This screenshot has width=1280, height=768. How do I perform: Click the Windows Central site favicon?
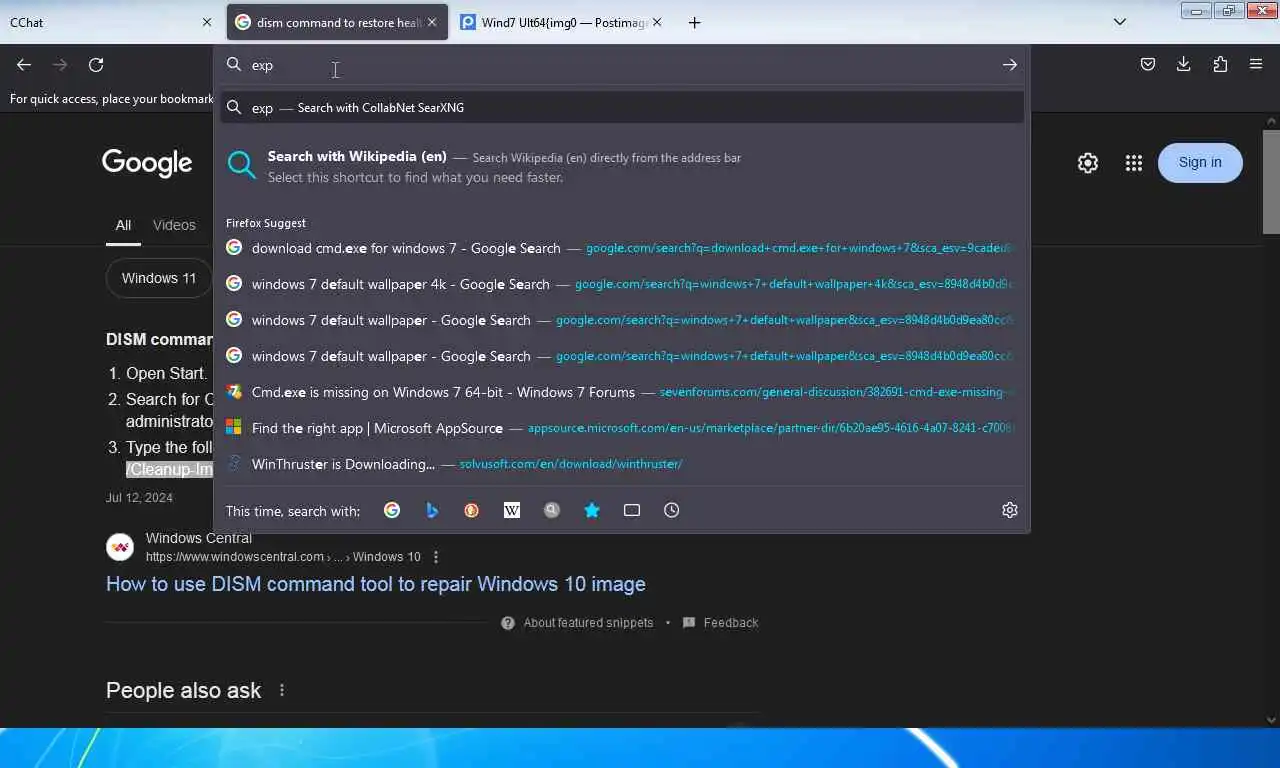click(120, 547)
